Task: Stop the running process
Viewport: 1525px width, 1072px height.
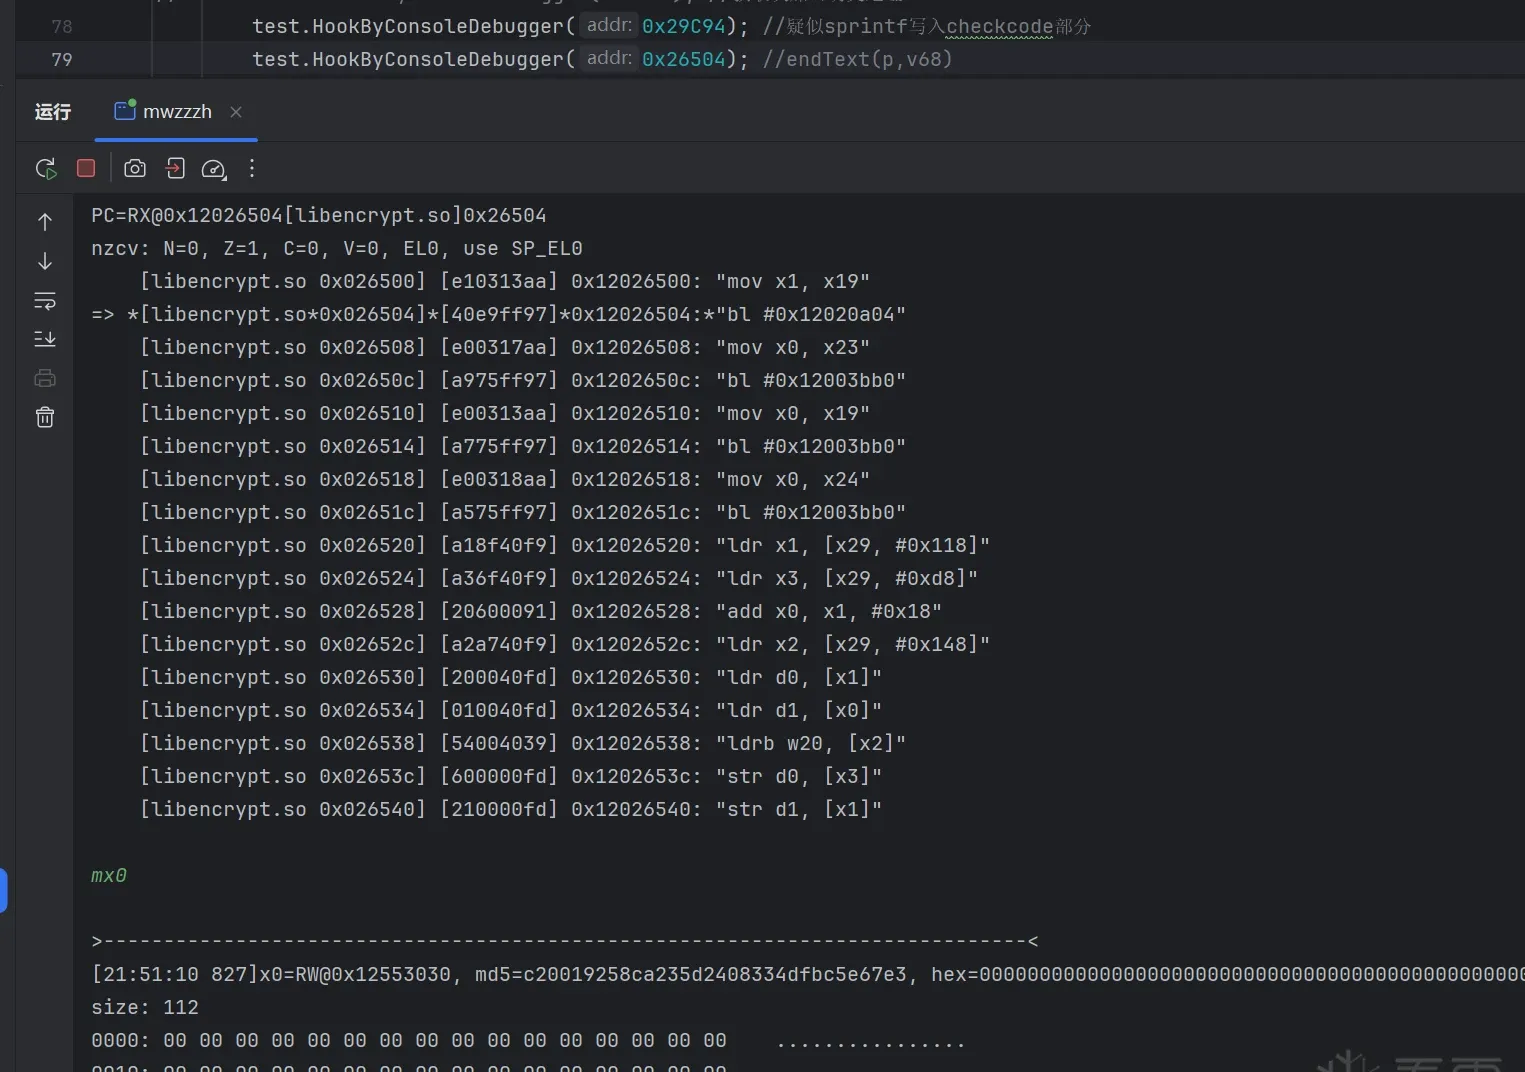Action: pyautogui.click(x=86, y=168)
